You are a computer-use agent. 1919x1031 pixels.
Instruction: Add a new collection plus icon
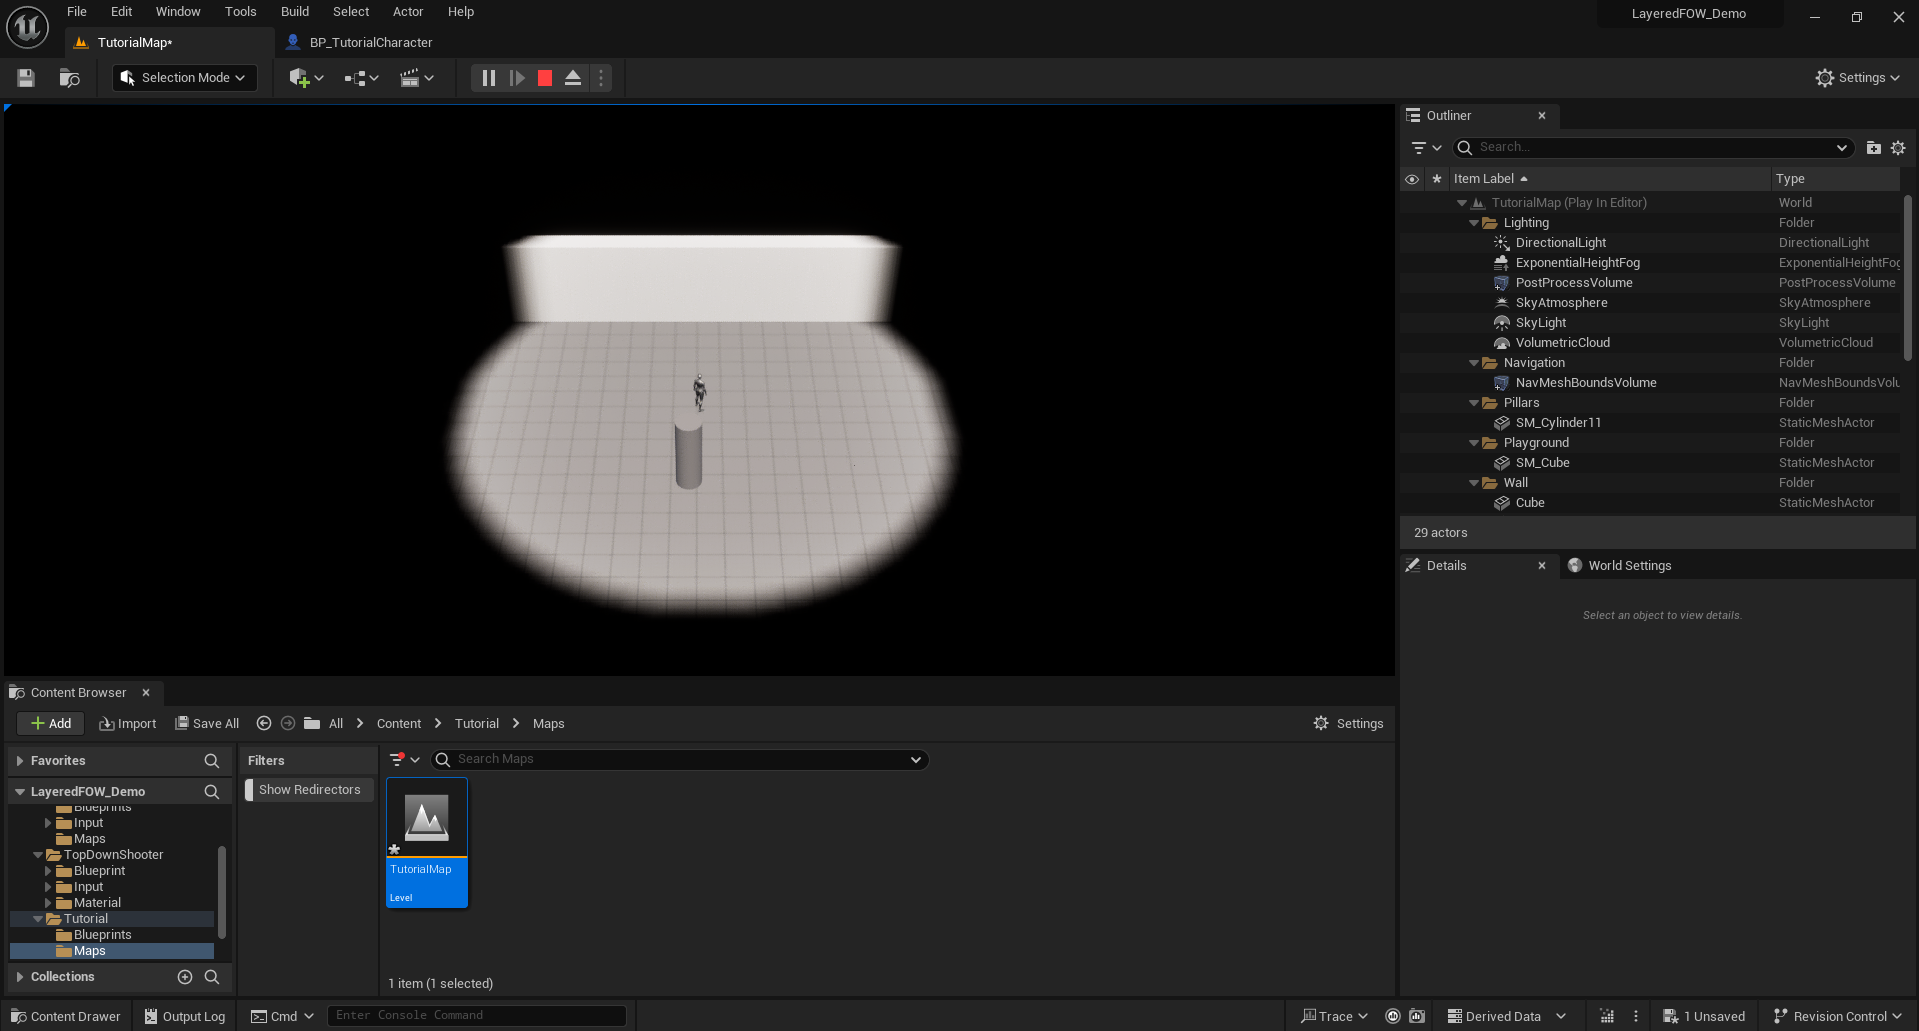tap(185, 977)
